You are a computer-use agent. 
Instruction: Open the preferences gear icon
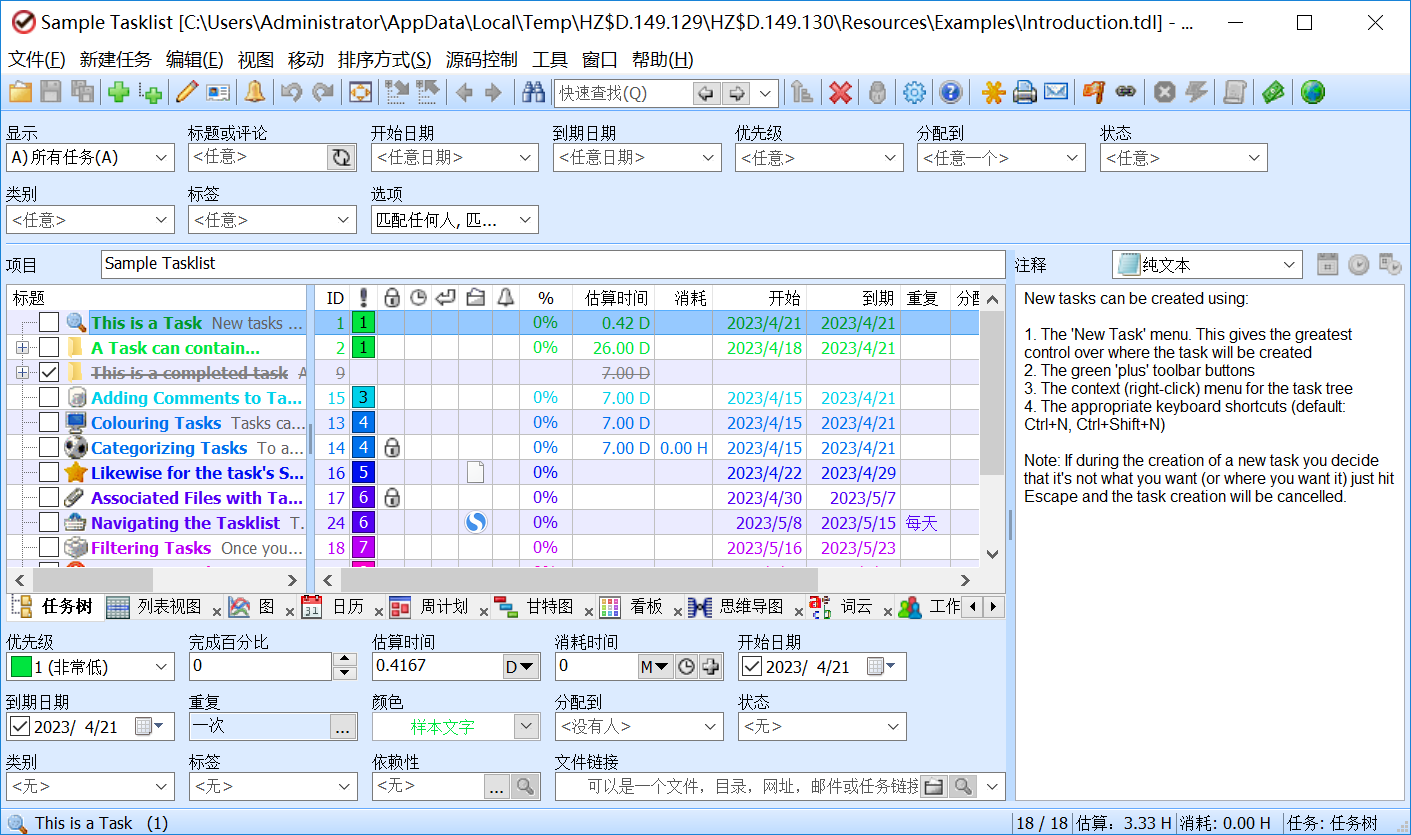pos(913,91)
